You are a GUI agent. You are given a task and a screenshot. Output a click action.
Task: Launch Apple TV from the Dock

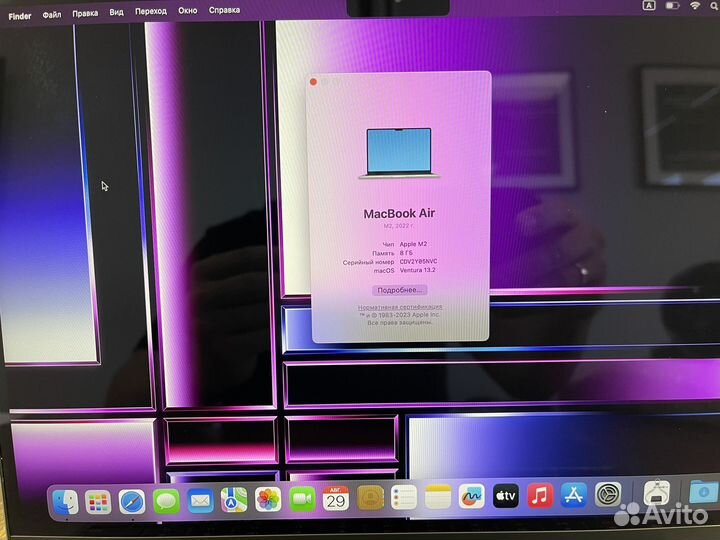(x=506, y=496)
